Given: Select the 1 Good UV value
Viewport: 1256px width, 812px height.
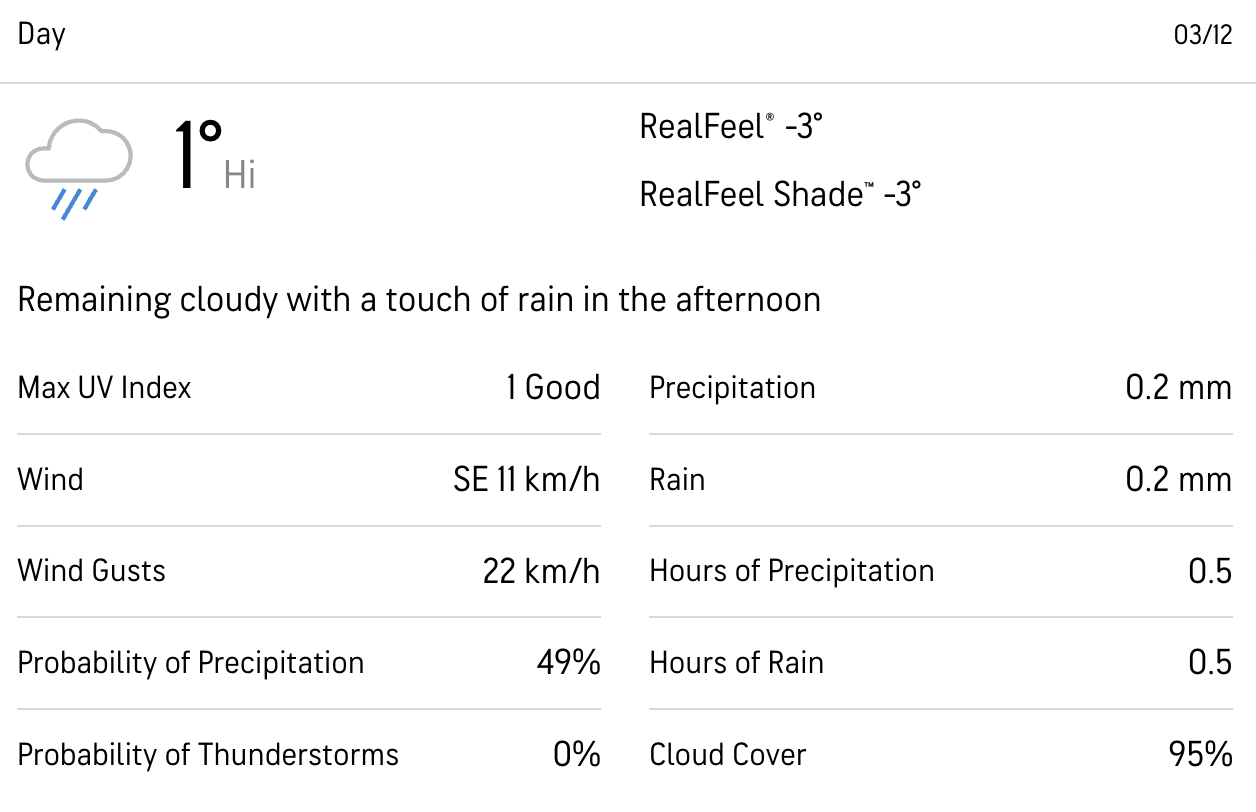Looking at the screenshot, I should pos(553,388).
